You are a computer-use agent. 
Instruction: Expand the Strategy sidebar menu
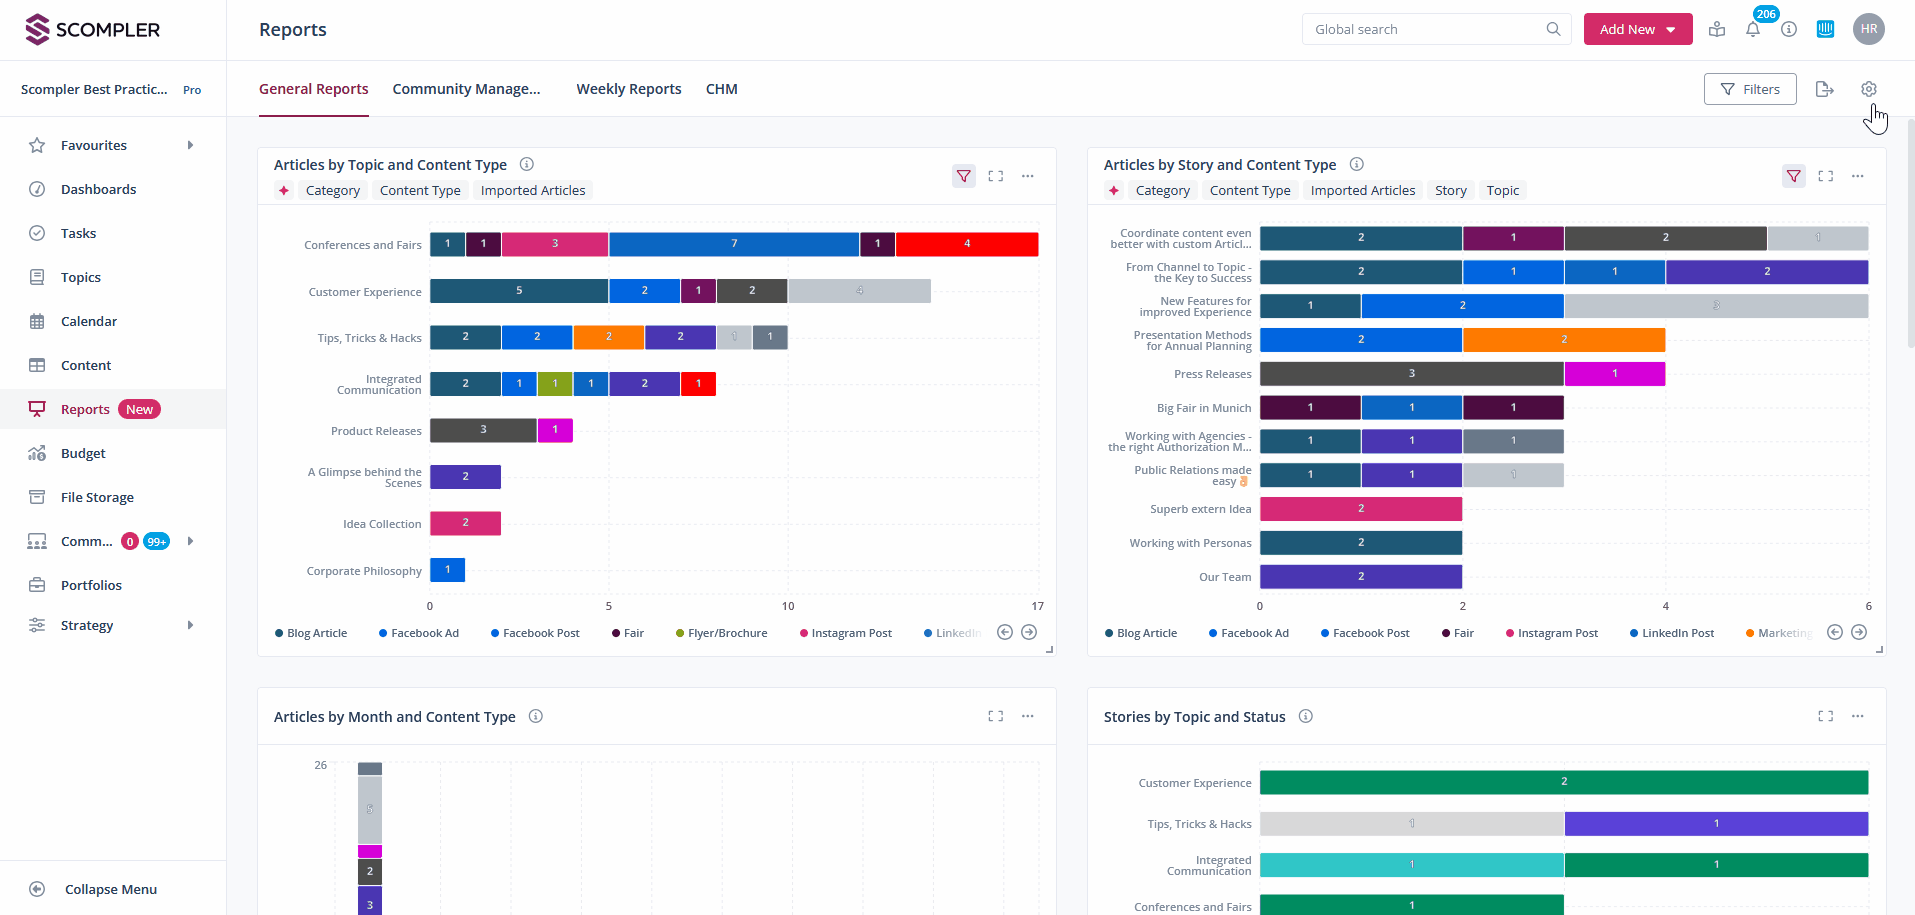190,625
